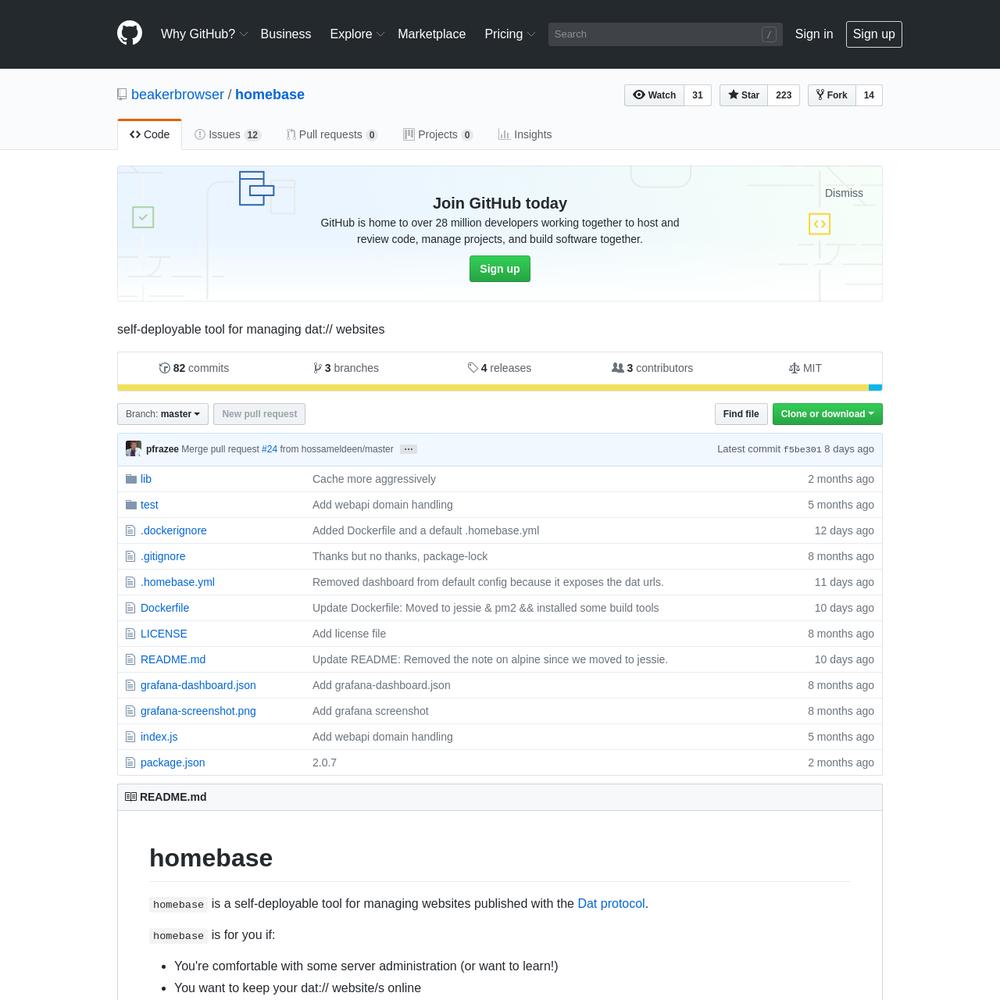Screen dimensions: 1000x1000
Task: Open the Dat protocol link
Action: [611, 904]
